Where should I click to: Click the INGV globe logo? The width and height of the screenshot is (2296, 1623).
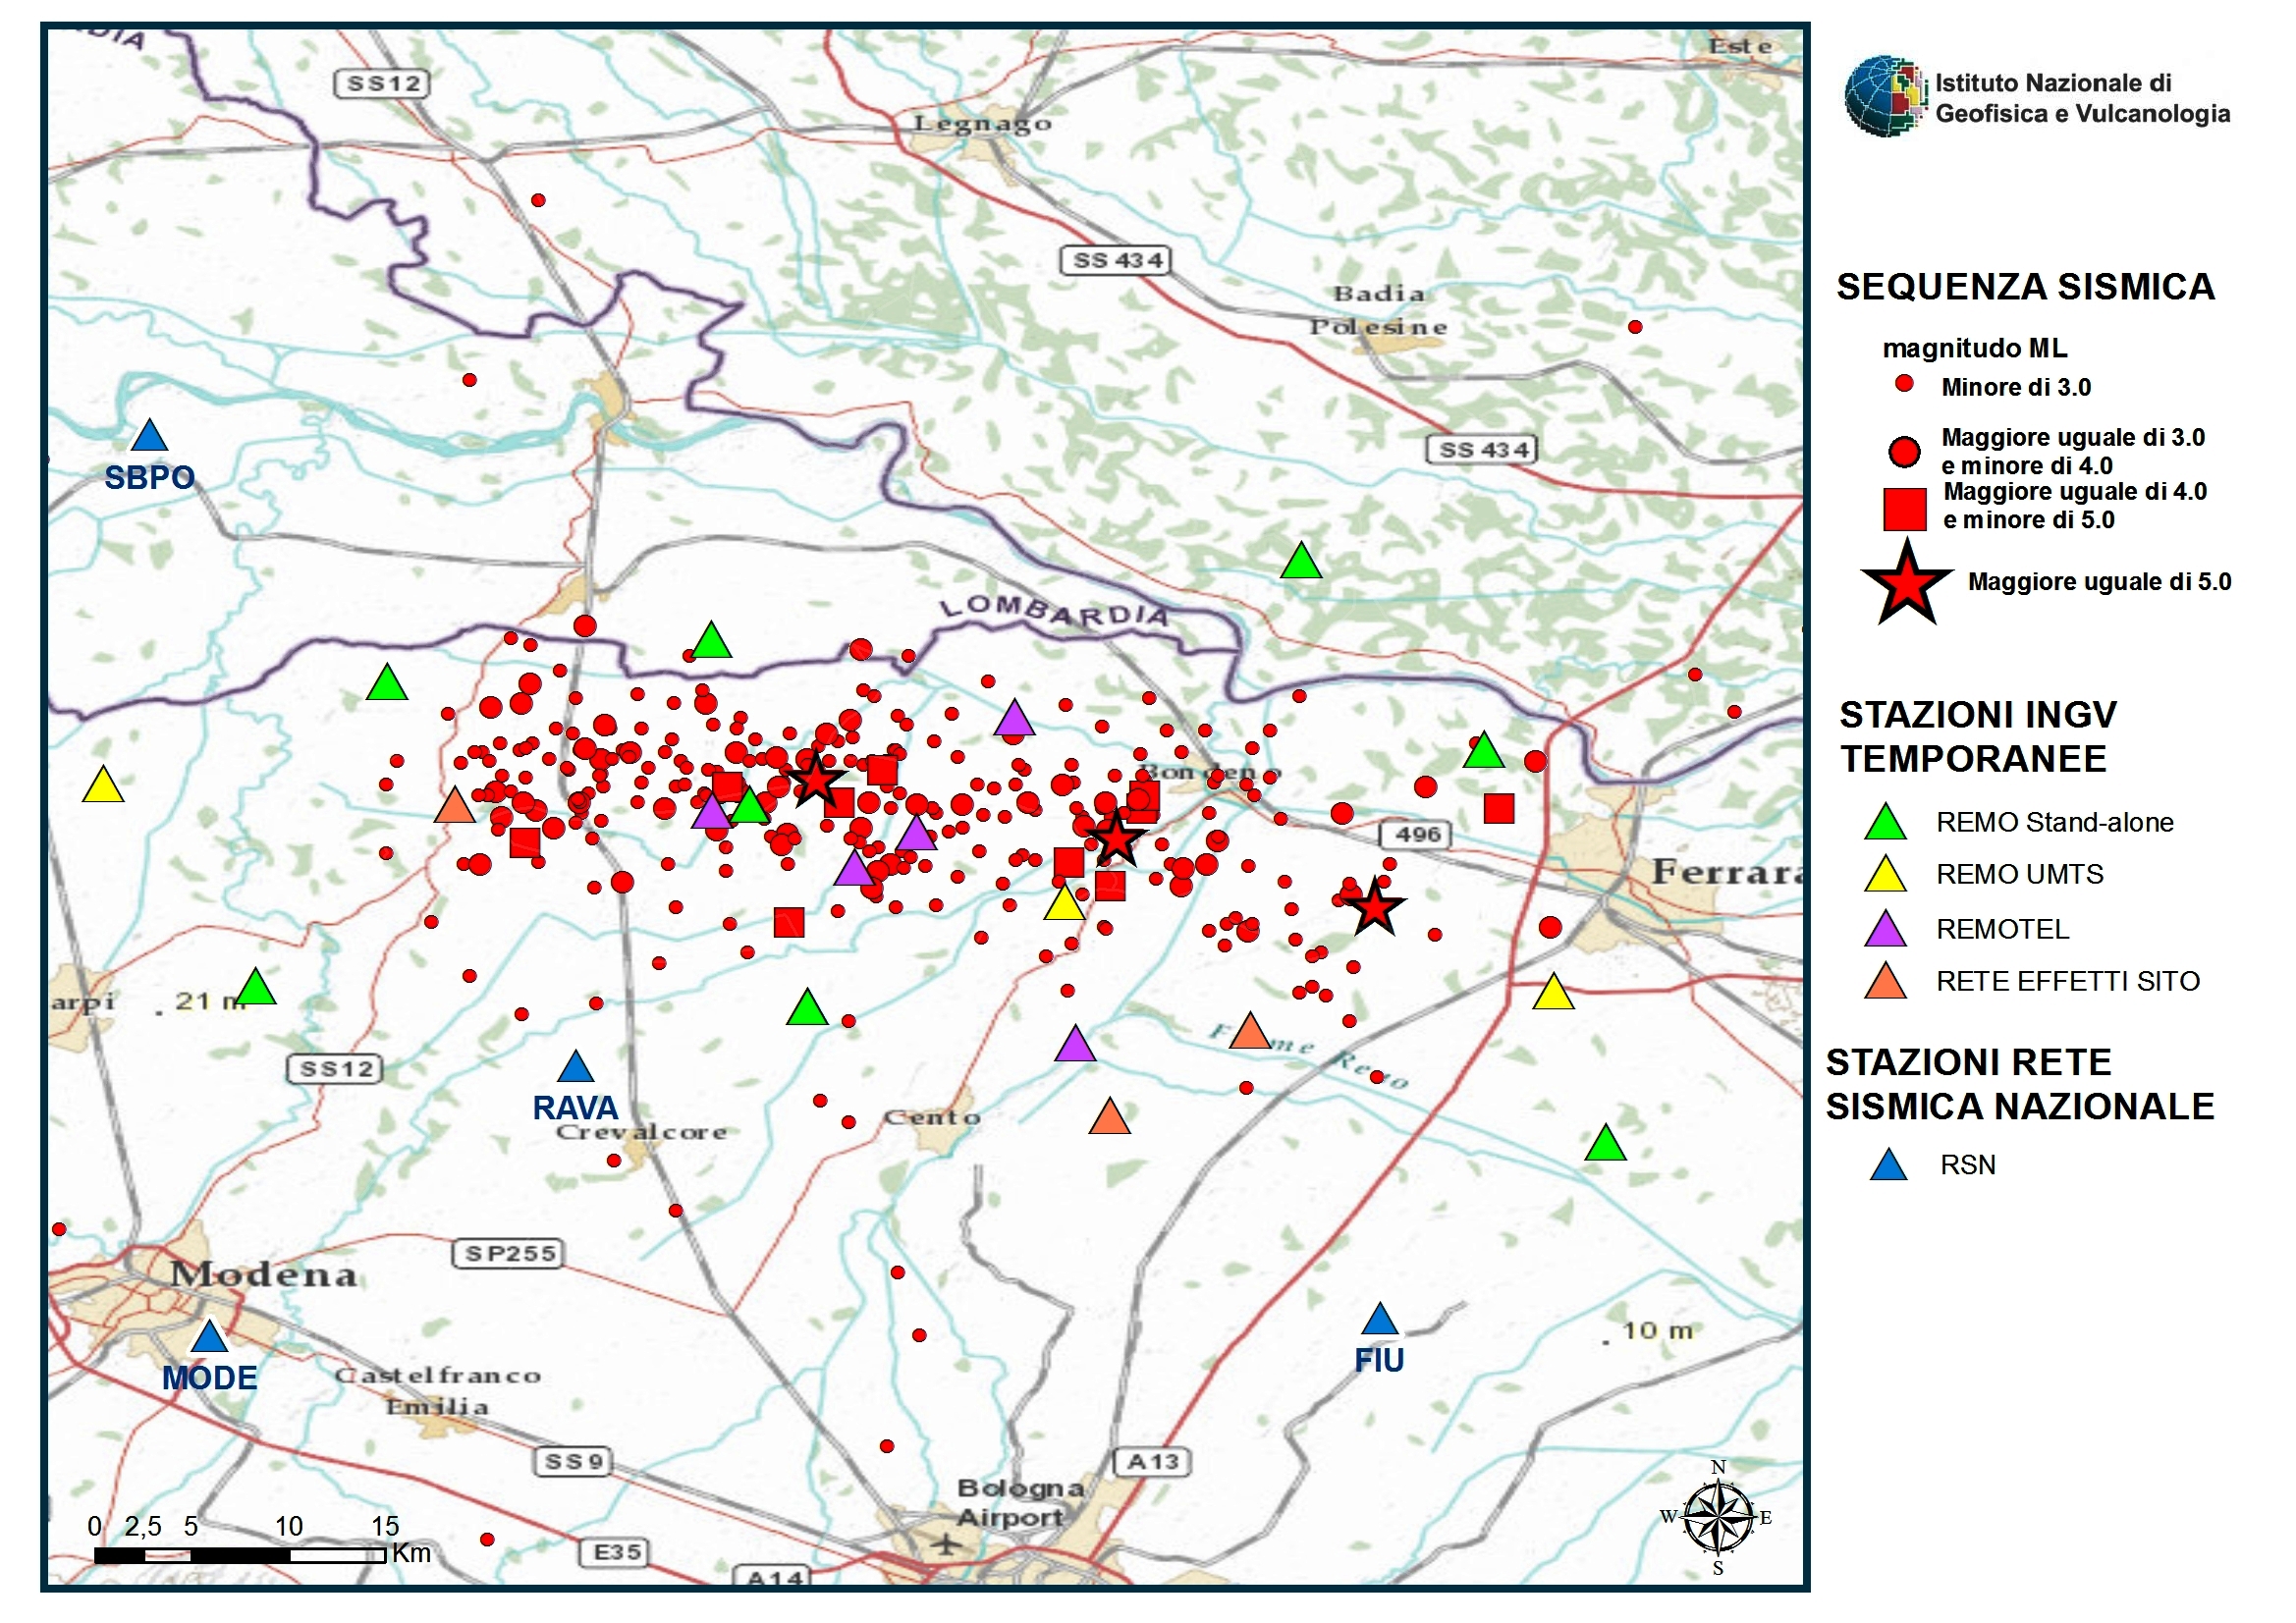(x=1884, y=96)
